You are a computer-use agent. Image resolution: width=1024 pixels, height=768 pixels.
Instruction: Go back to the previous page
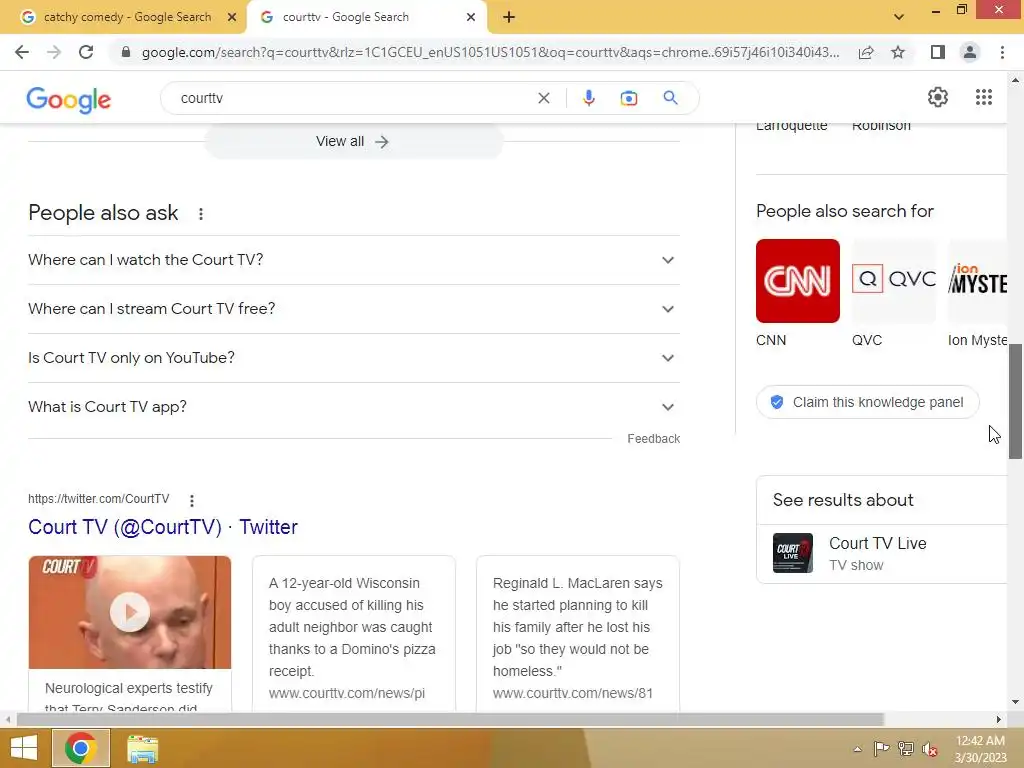pos(22,52)
